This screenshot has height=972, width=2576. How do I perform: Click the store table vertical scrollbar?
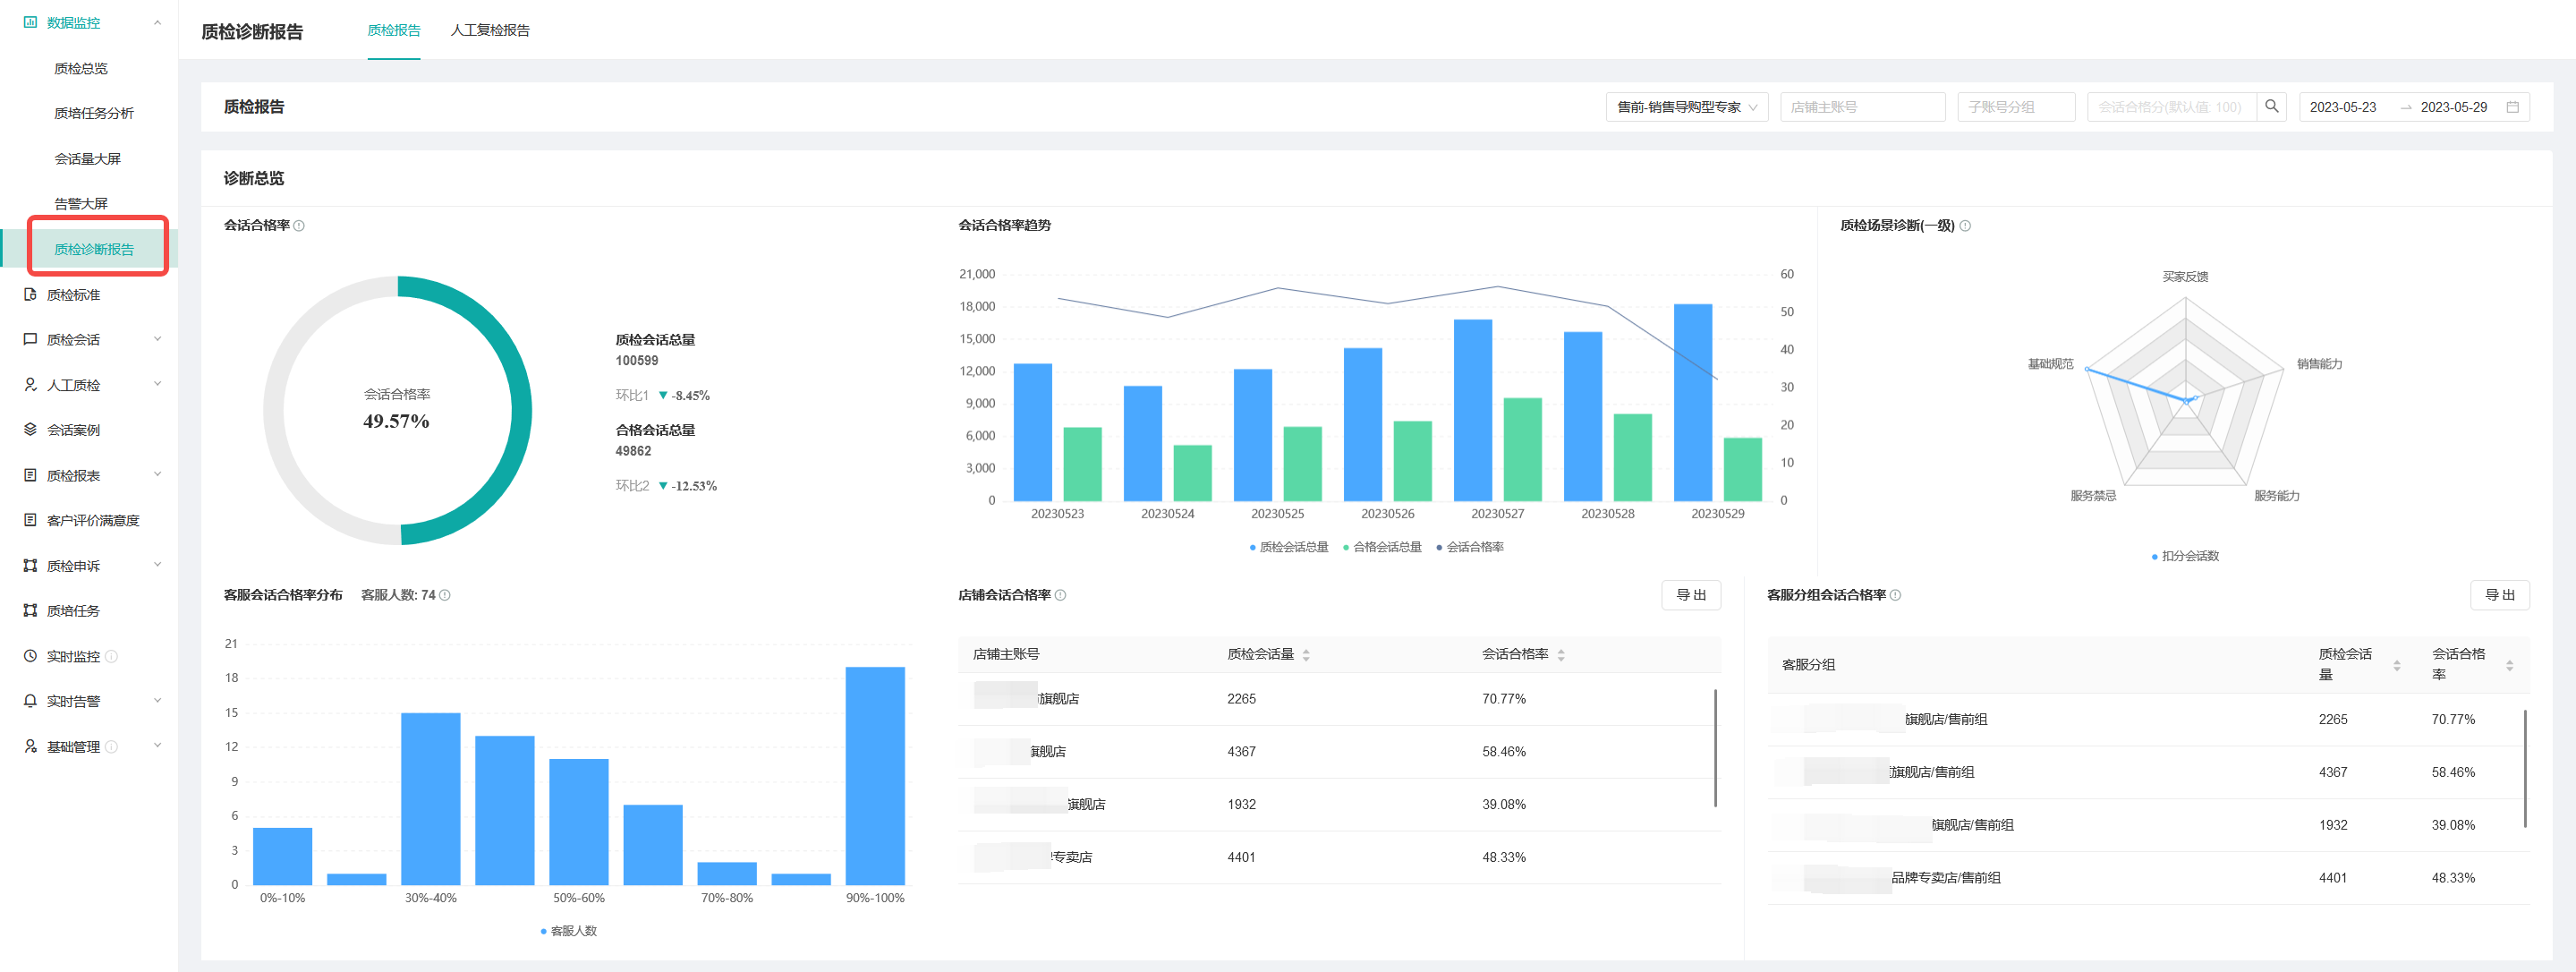tap(1716, 748)
